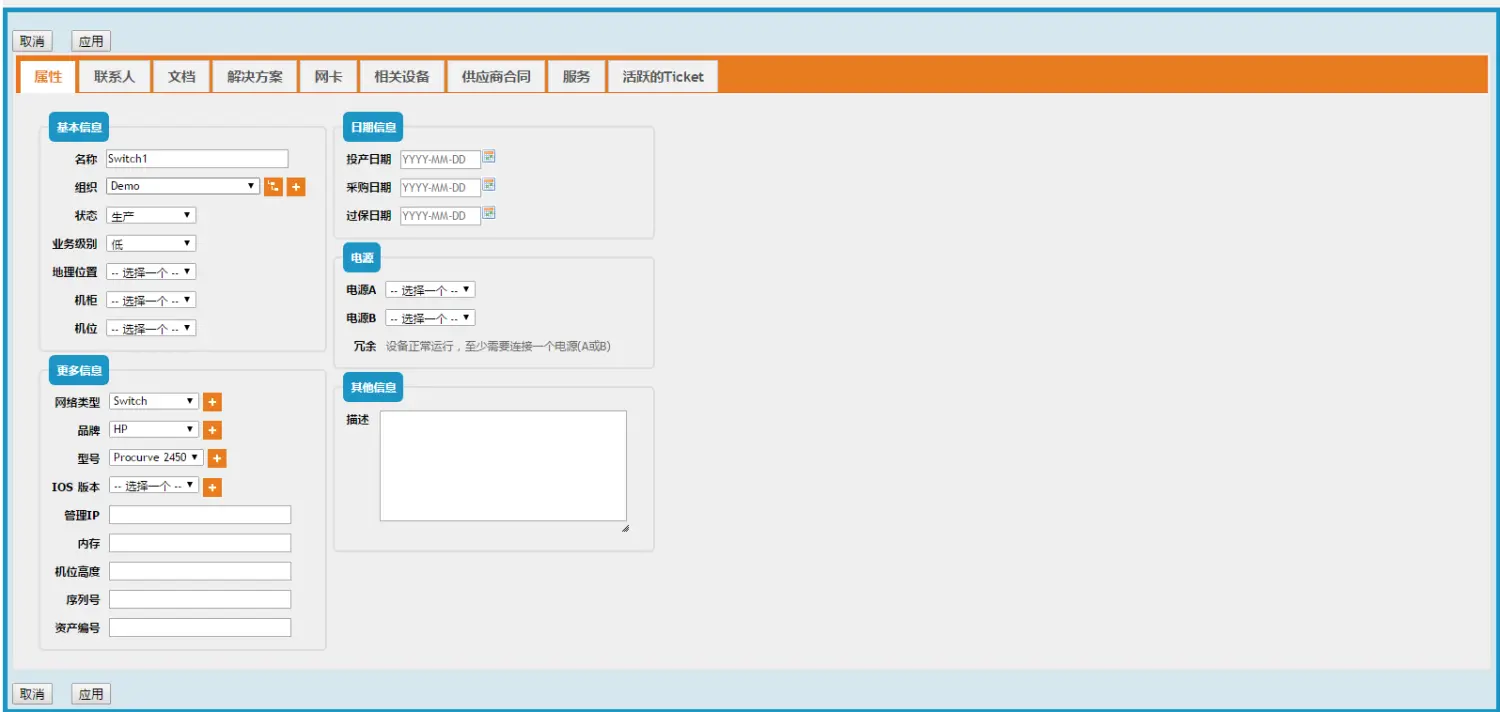Open the 网络类型 dropdown showing Switch
This screenshot has height=712, width=1500.
click(154, 401)
